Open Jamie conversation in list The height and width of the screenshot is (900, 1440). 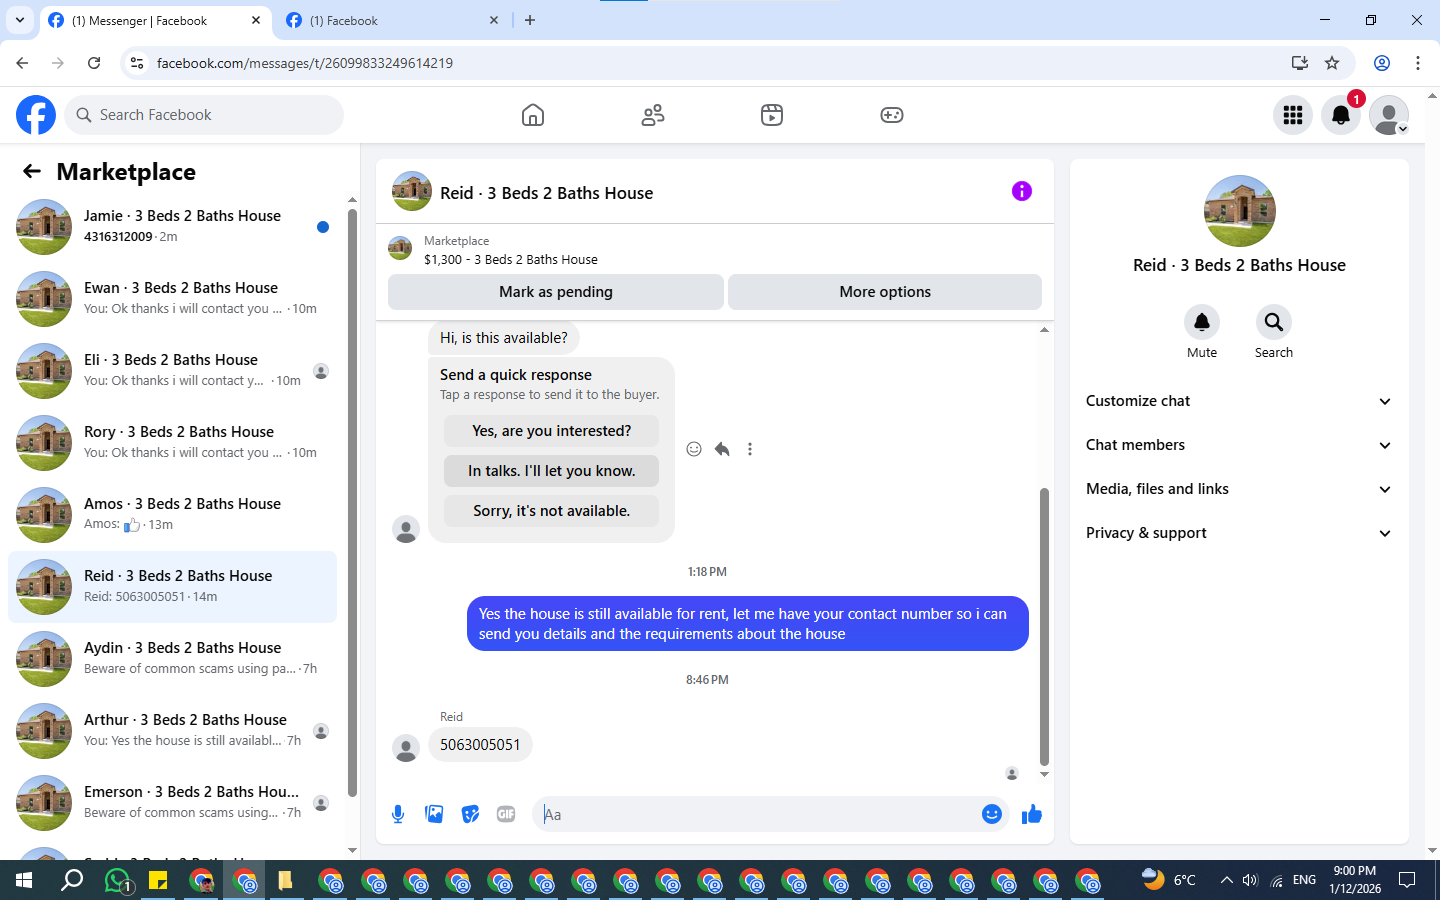tap(172, 227)
